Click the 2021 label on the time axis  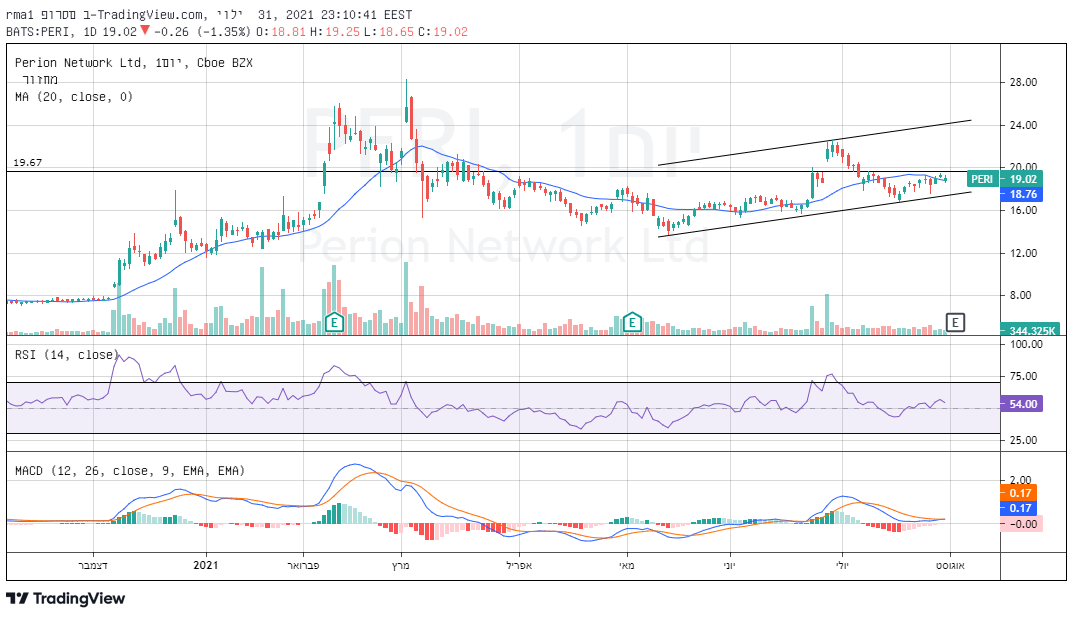coord(205,565)
